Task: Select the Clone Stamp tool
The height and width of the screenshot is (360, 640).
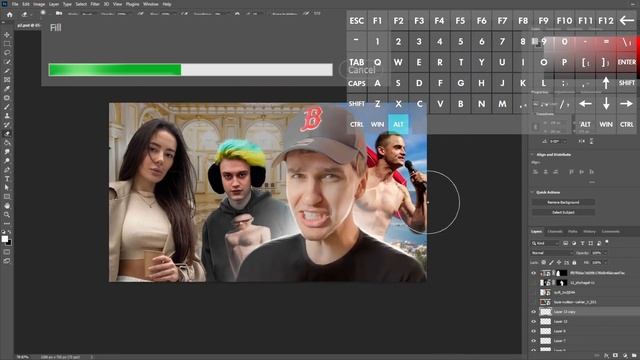Action: [7, 116]
